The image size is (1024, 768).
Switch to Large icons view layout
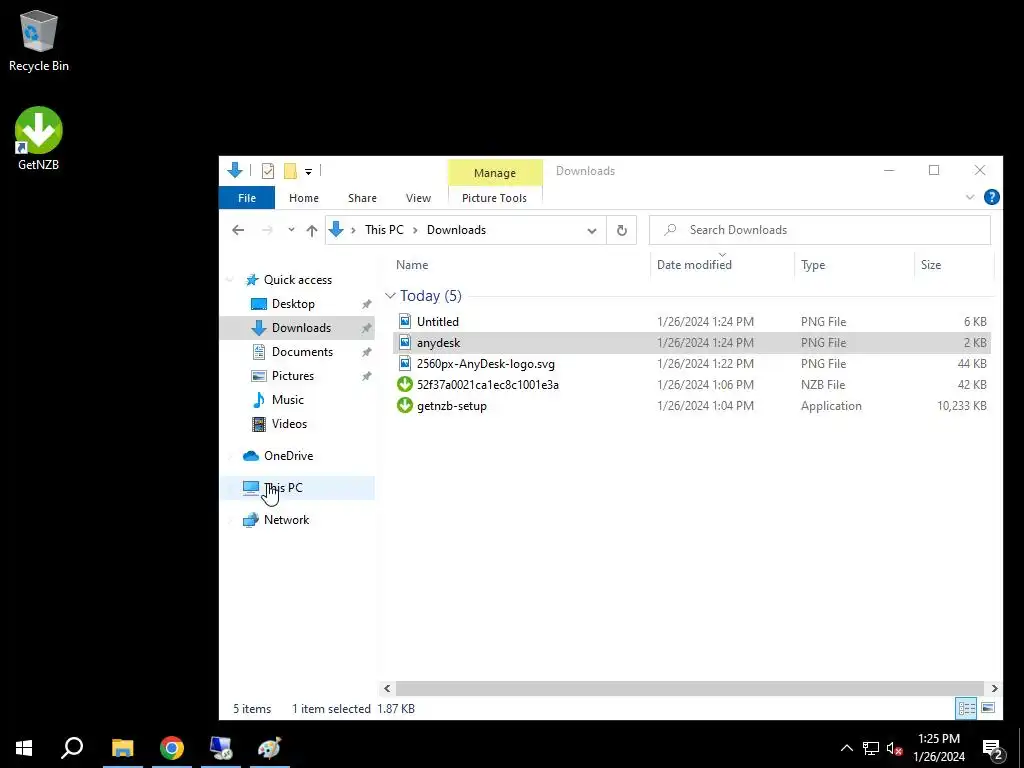click(988, 708)
